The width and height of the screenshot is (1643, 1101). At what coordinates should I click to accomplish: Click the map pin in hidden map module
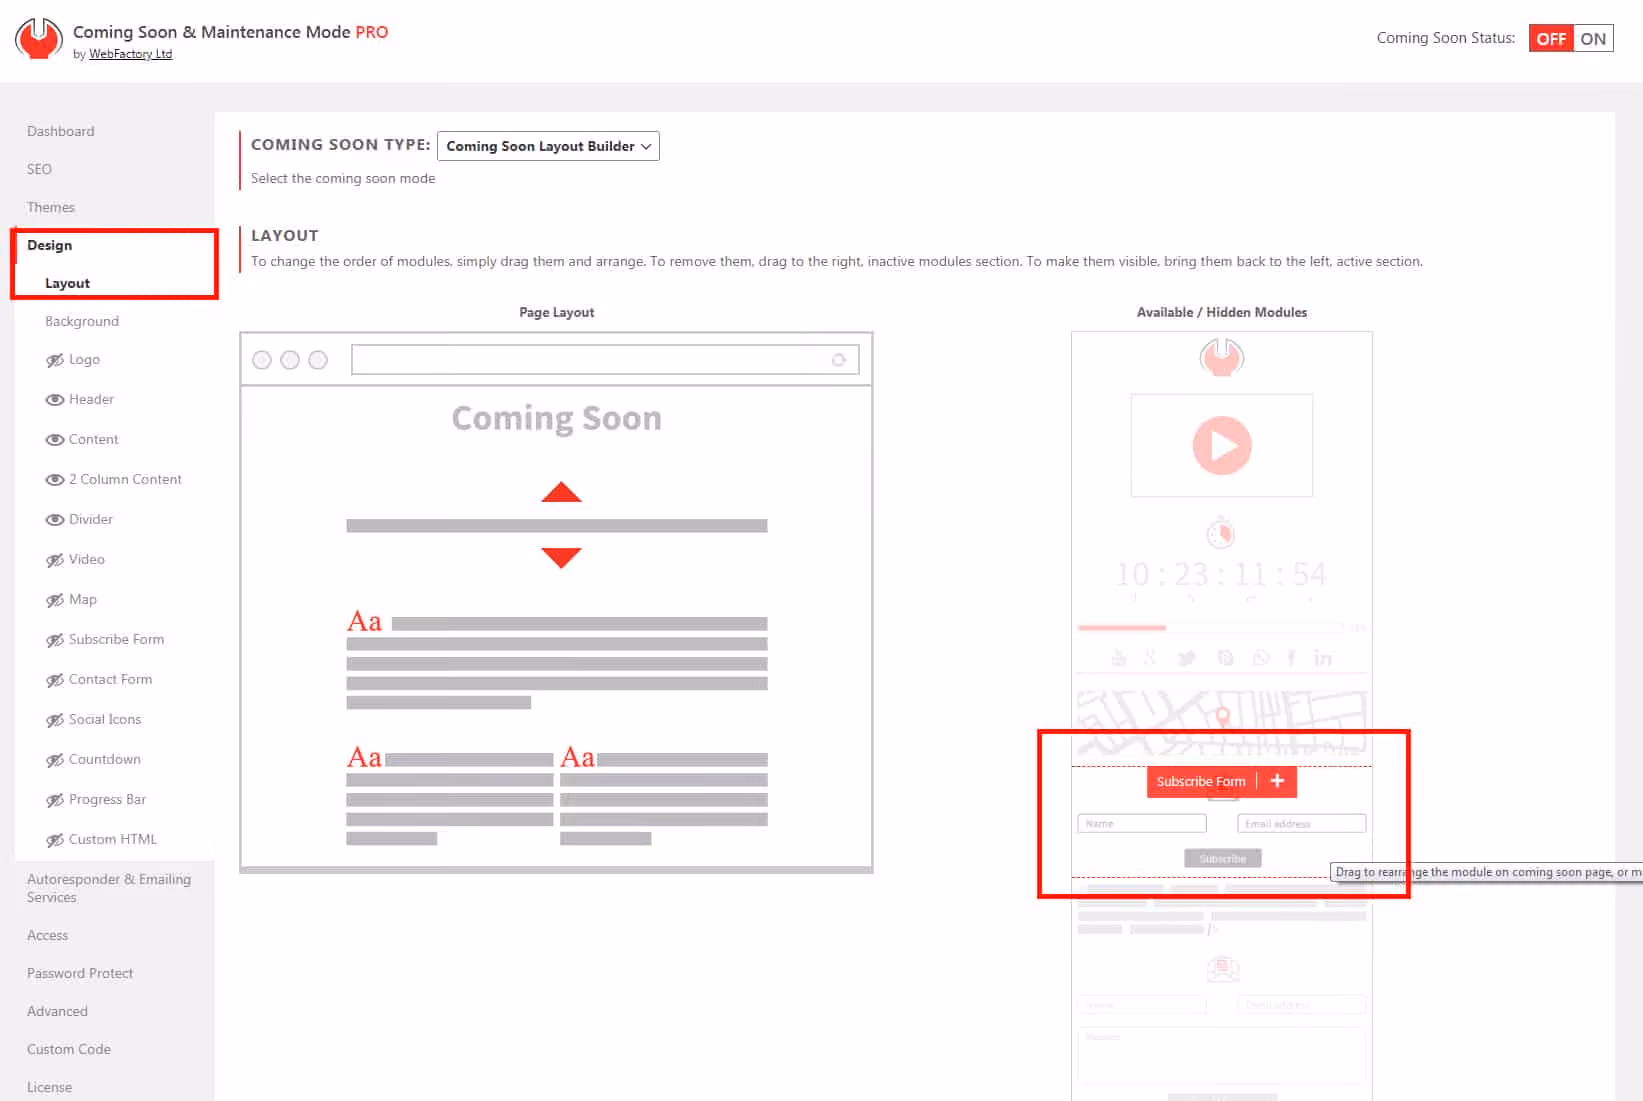(x=1222, y=717)
